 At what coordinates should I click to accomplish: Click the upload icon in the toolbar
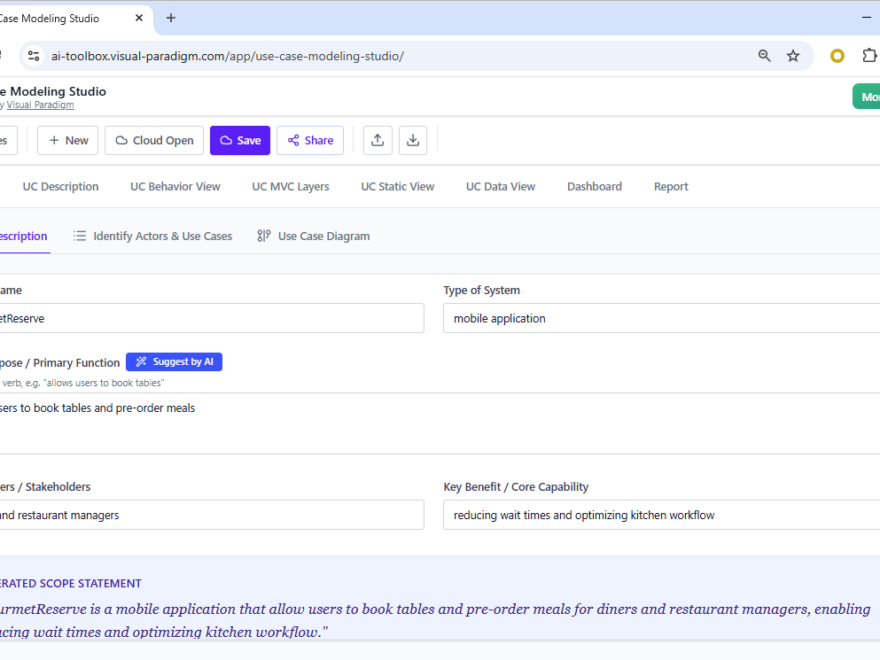tap(377, 140)
